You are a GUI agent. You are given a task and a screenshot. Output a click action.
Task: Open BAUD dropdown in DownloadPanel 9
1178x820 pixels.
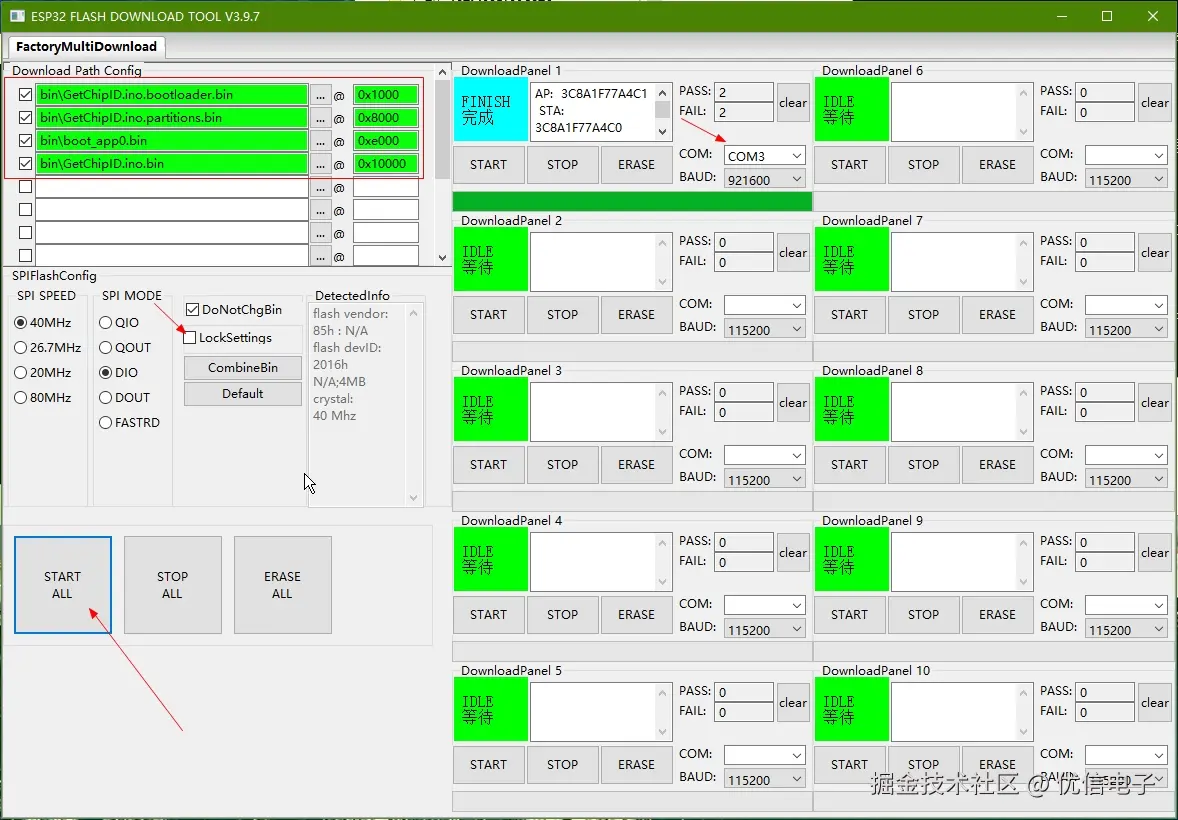click(1125, 629)
